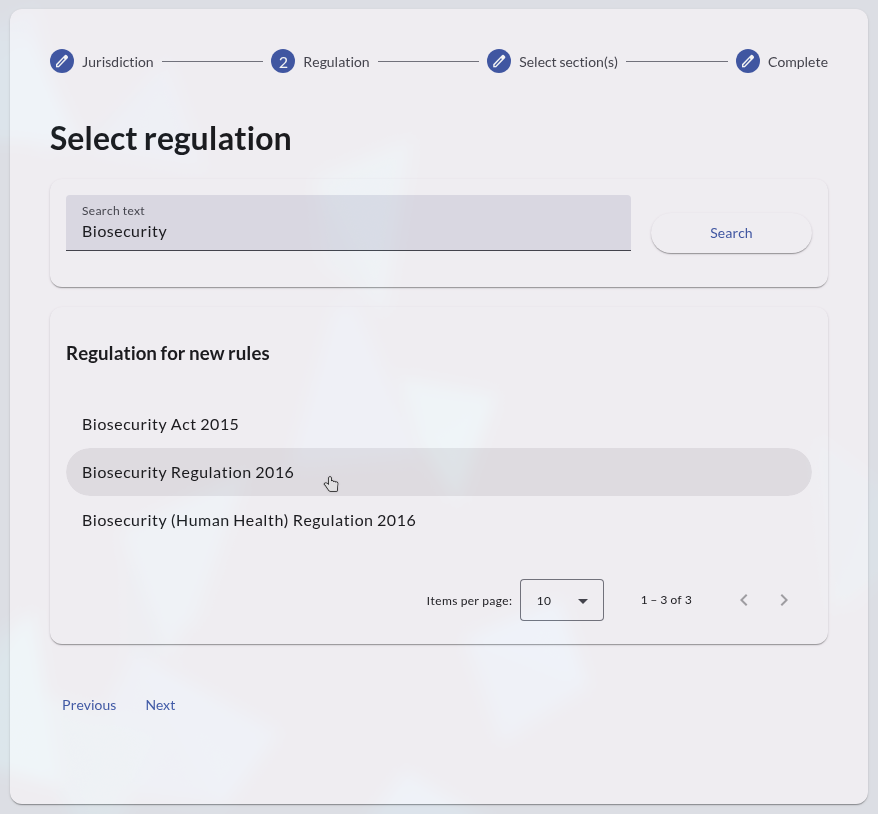Viewport: 878px width, 814px height.
Task: Switch to the Regulation step label
Action: pyautogui.click(x=336, y=62)
